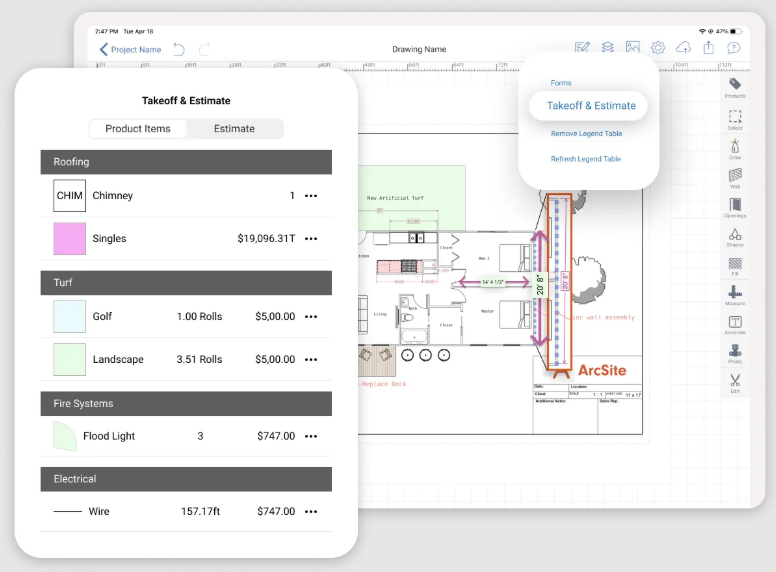
Task: Click Remove Legend Table
Action: pos(585,134)
